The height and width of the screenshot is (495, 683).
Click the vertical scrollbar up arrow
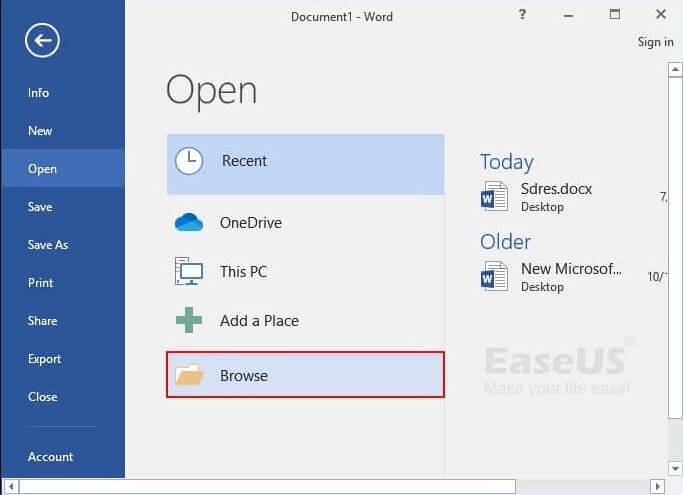coord(675,69)
